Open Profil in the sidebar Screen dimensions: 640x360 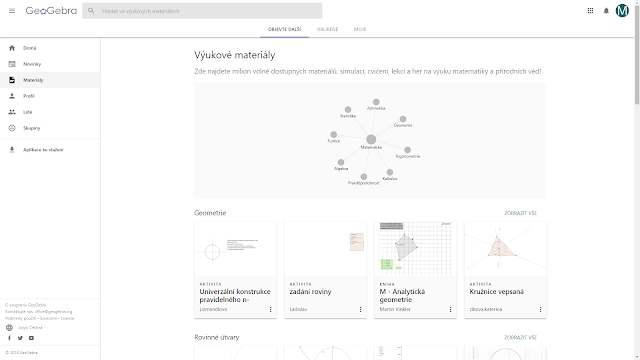click(x=50, y=96)
